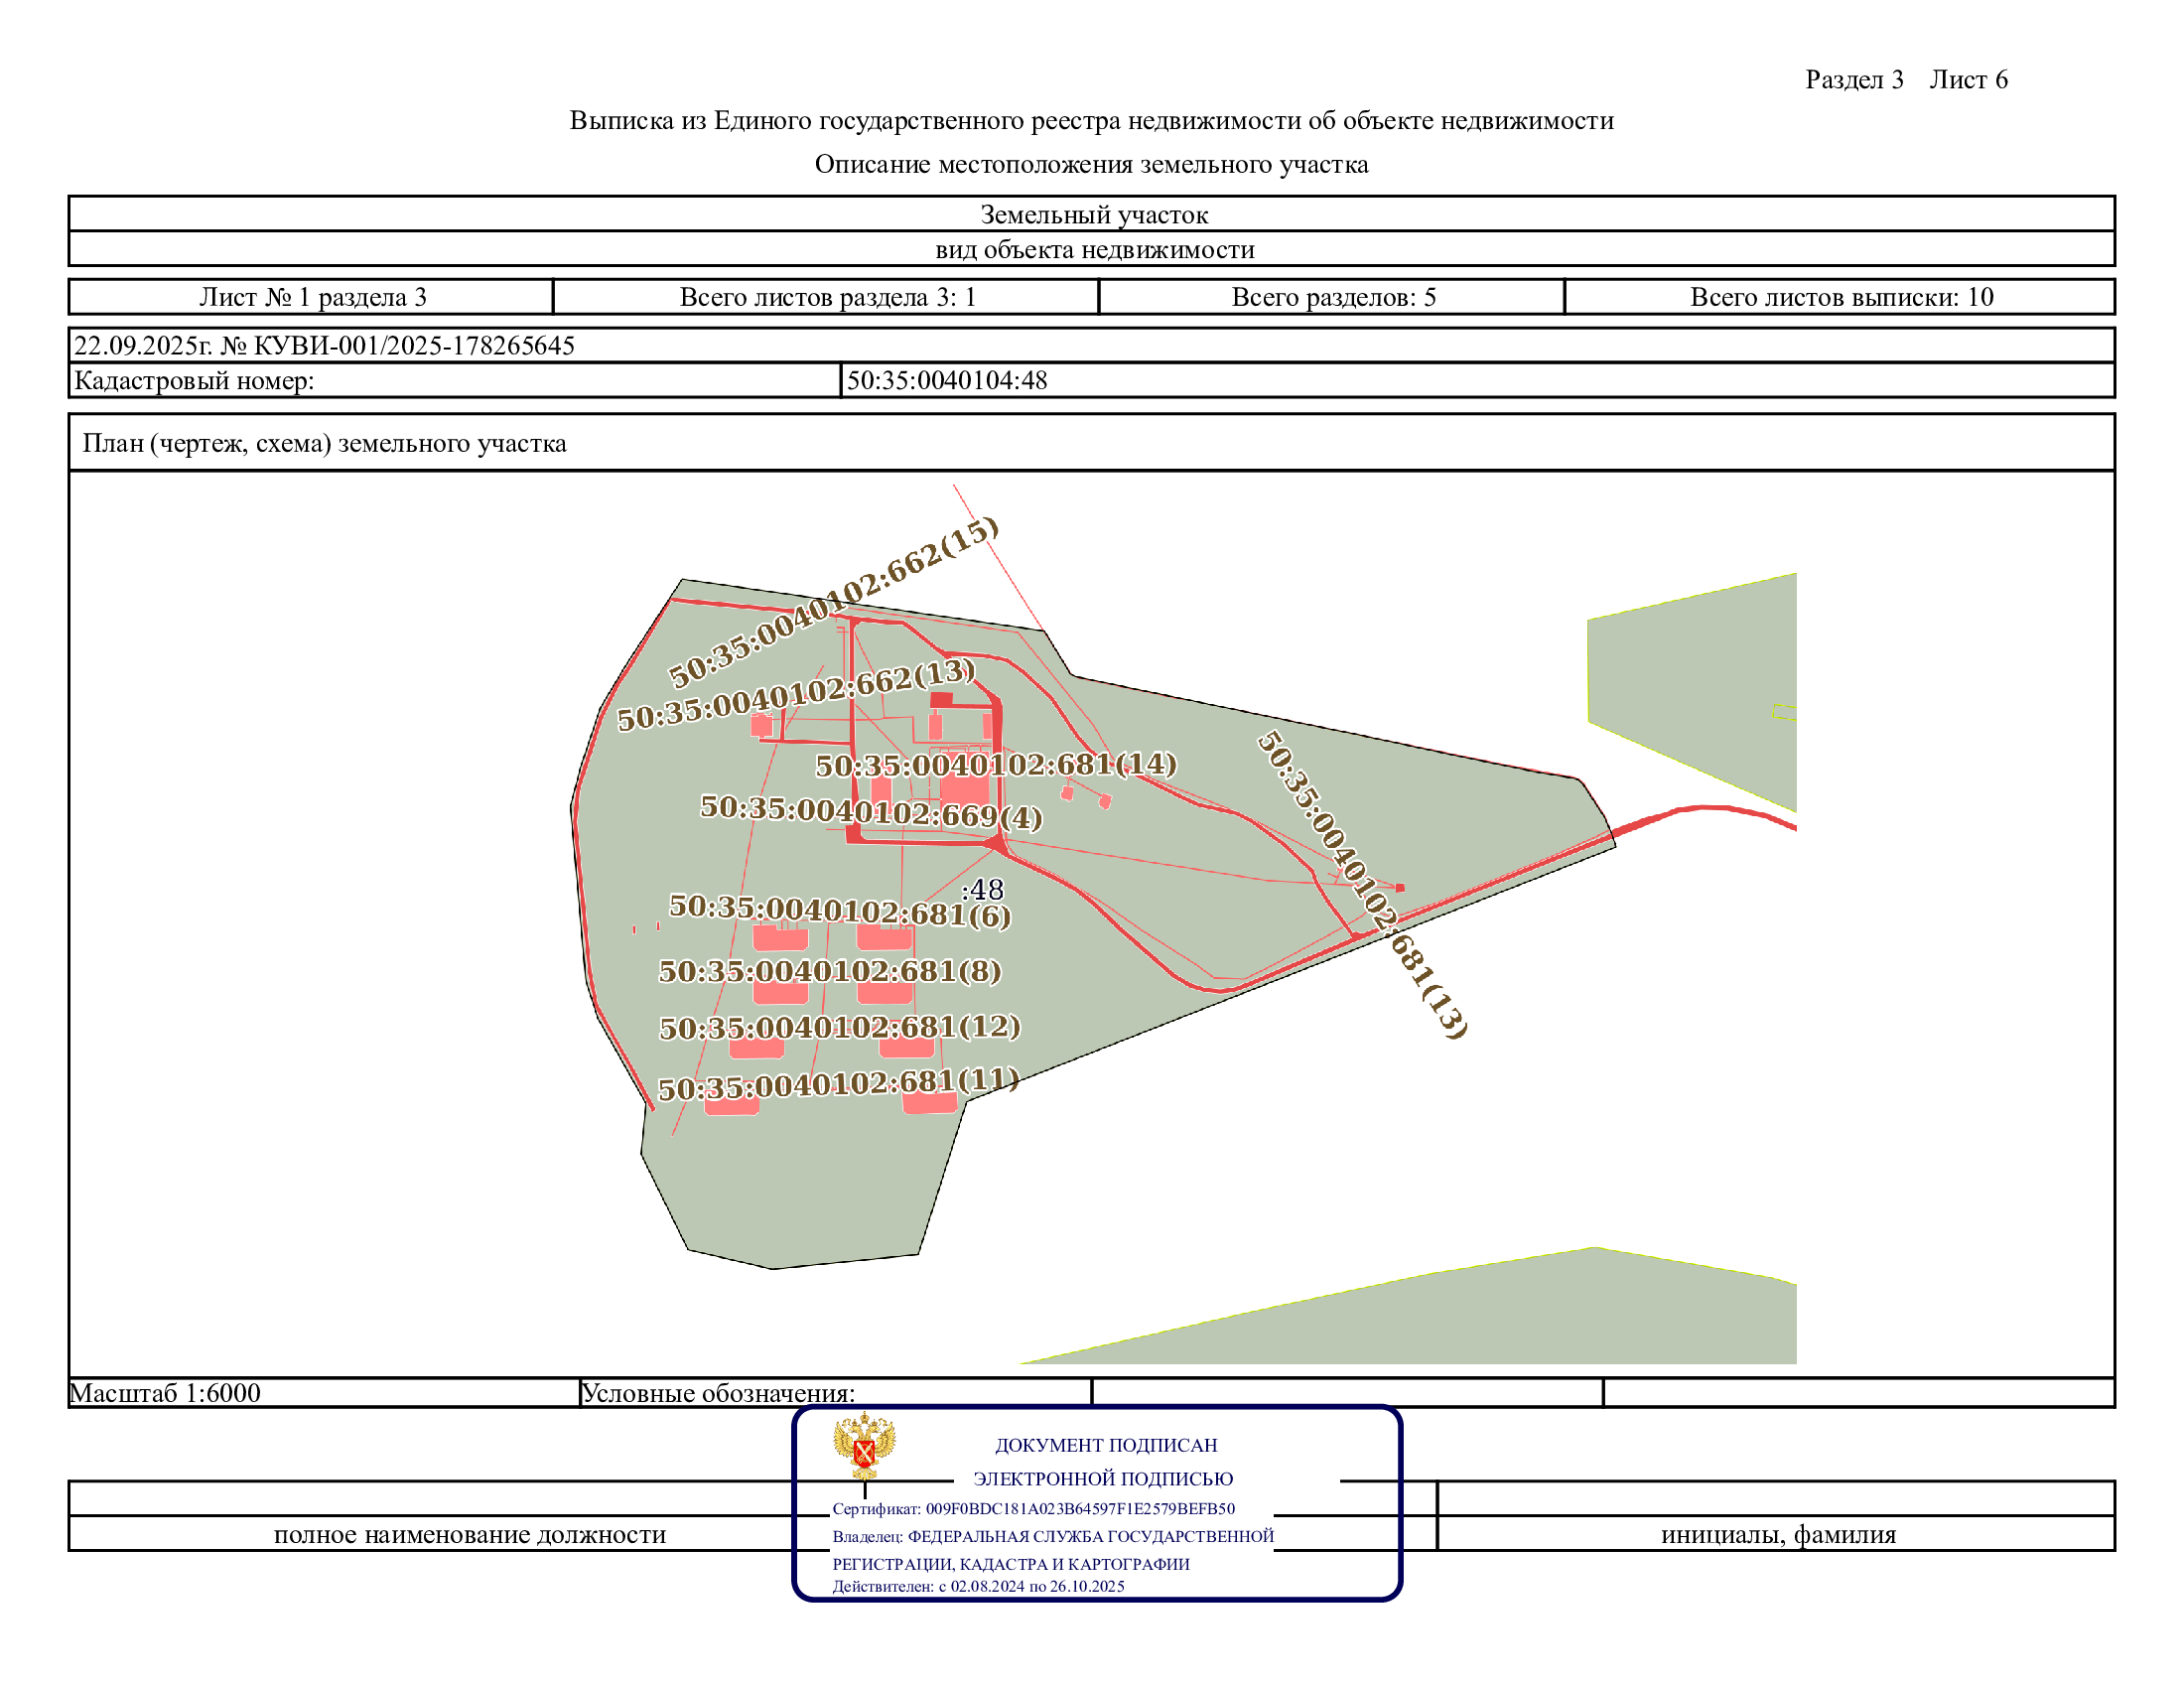Click map label 50:35:0040102:681(11)

(838, 1084)
